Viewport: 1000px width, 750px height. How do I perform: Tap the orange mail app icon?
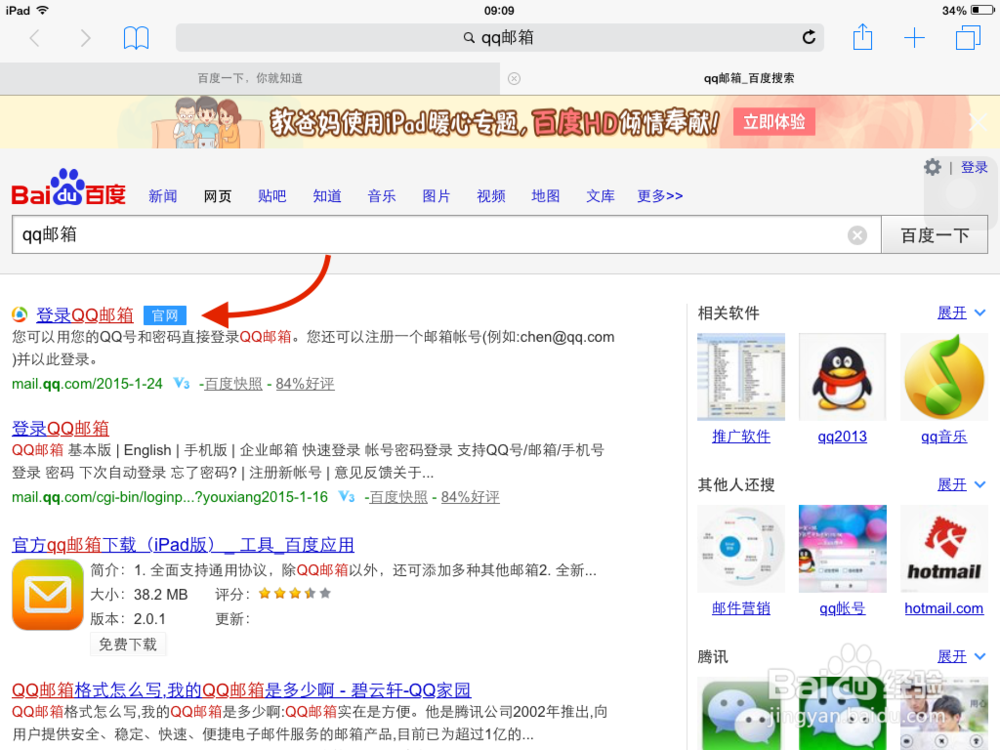(x=48, y=594)
